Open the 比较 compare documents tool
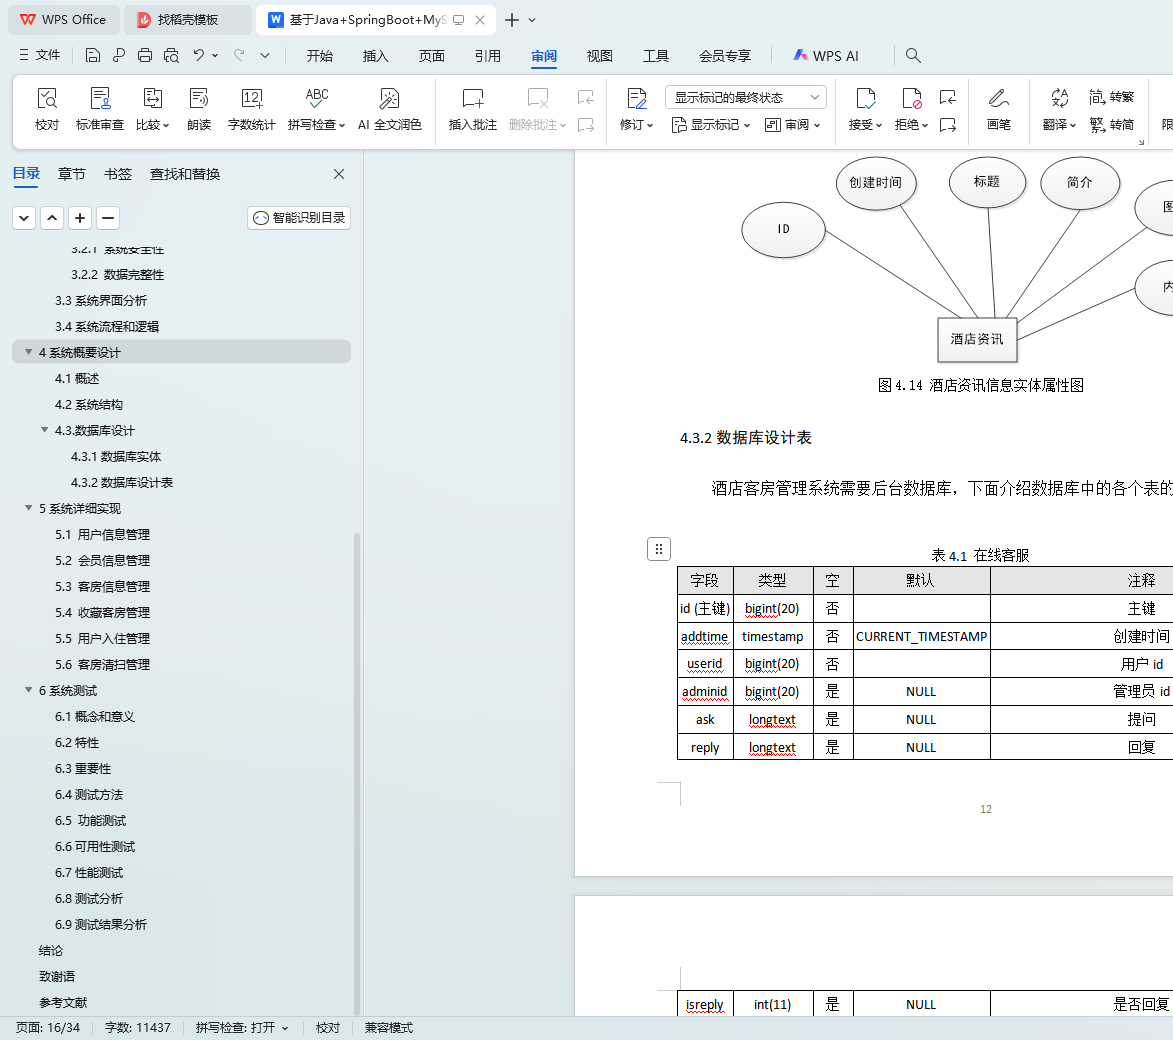 152,109
